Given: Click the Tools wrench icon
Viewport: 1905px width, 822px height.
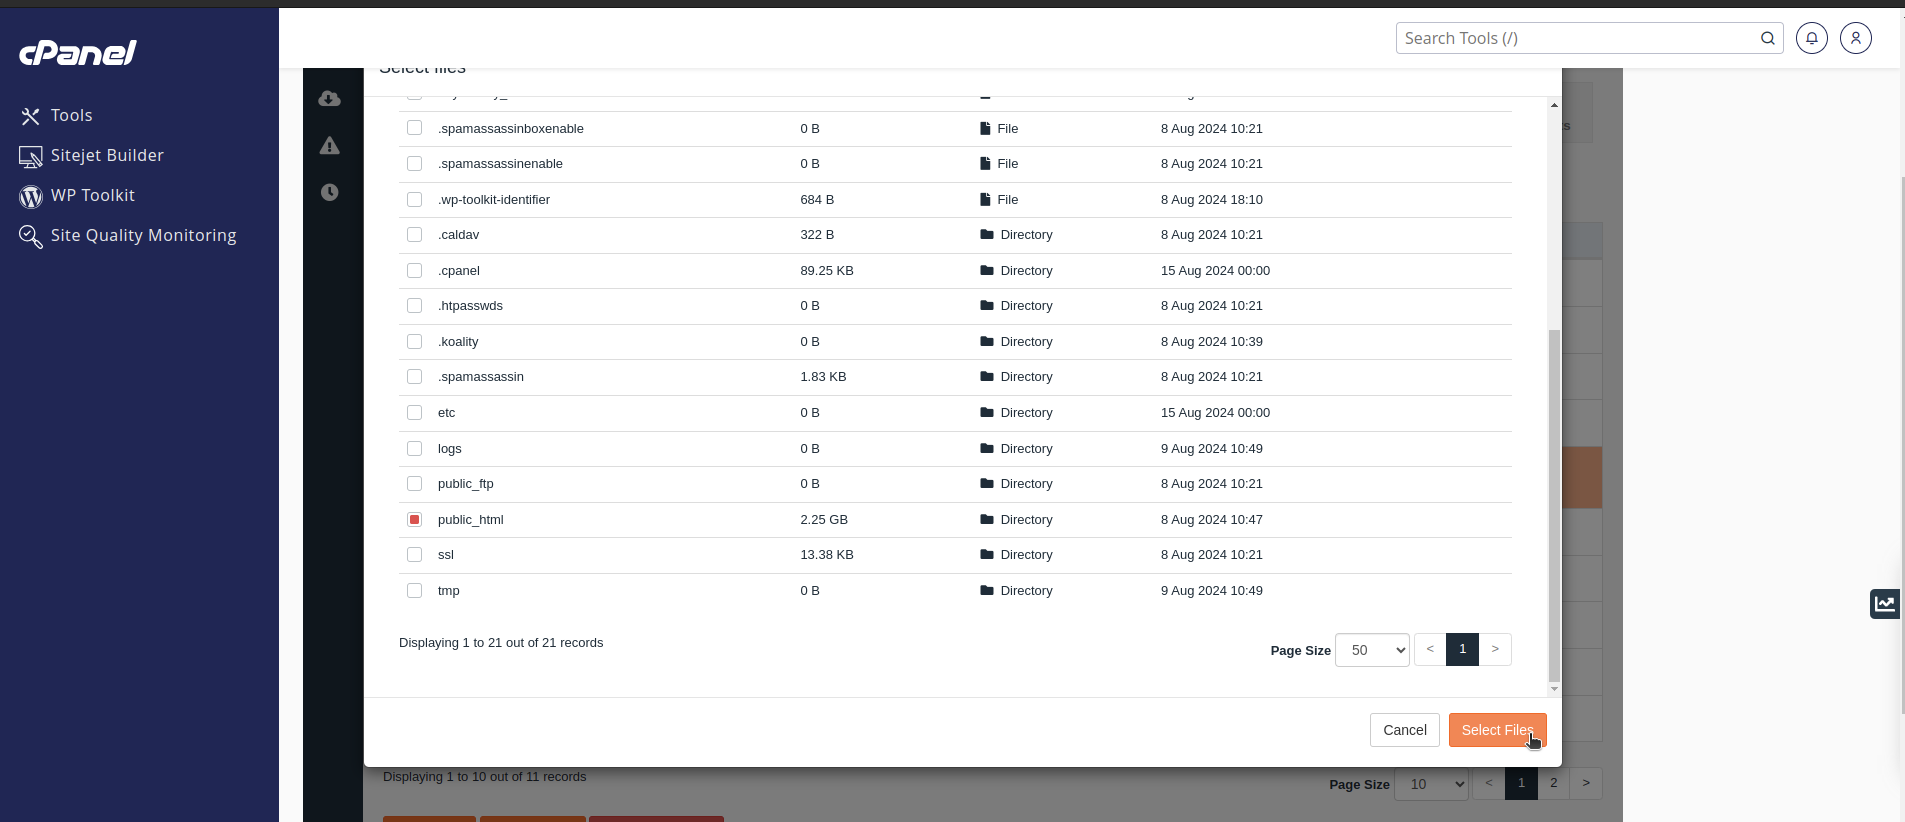Looking at the screenshot, I should pyautogui.click(x=31, y=116).
